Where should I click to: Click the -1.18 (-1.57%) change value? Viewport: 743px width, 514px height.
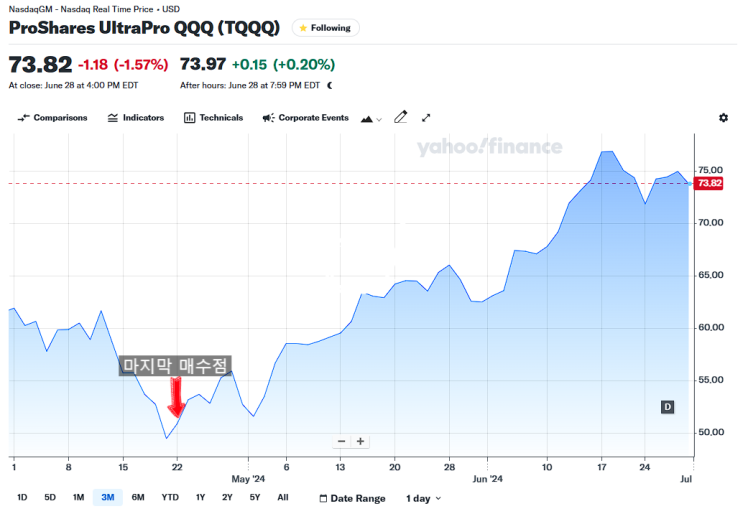[x=123, y=64]
